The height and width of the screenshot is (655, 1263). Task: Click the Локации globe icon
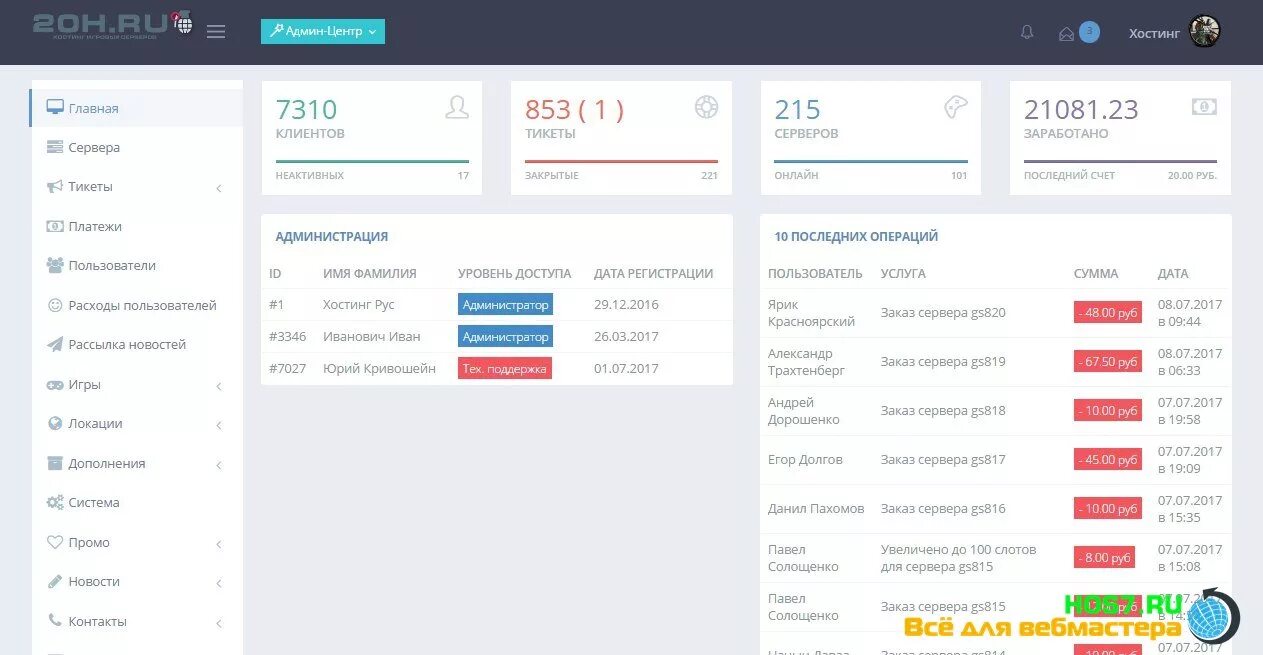55,423
